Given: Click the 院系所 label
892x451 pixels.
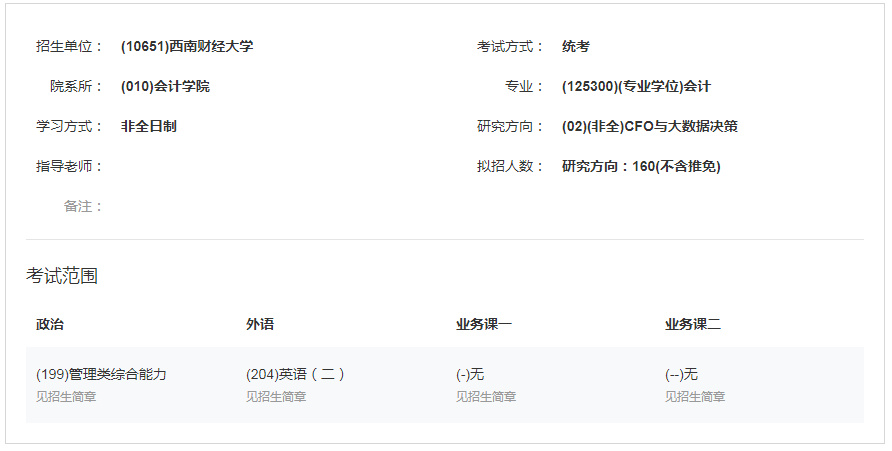Looking at the screenshot, I should click(76, 86).
